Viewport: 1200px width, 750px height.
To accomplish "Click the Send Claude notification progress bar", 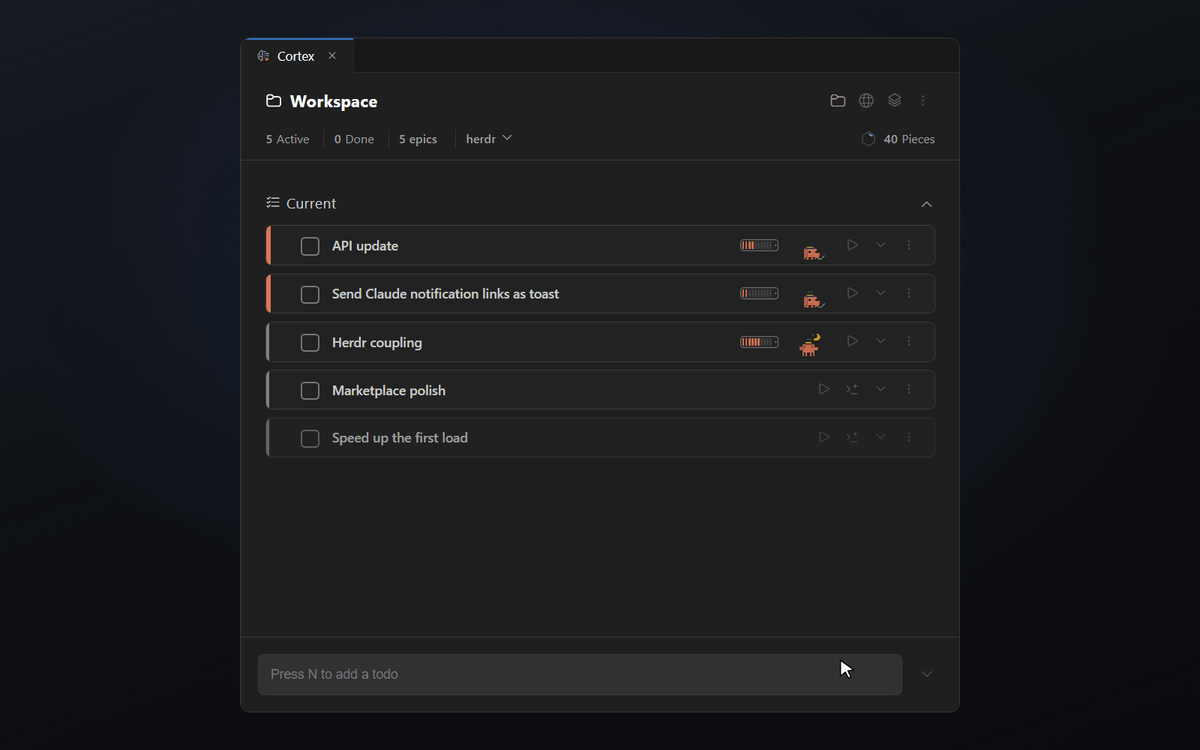I will tap(759, 293).
